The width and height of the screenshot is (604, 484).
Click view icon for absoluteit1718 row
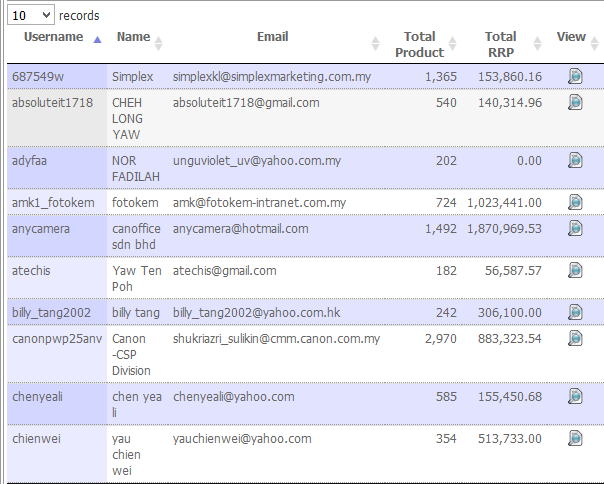[x=575, y=102]
